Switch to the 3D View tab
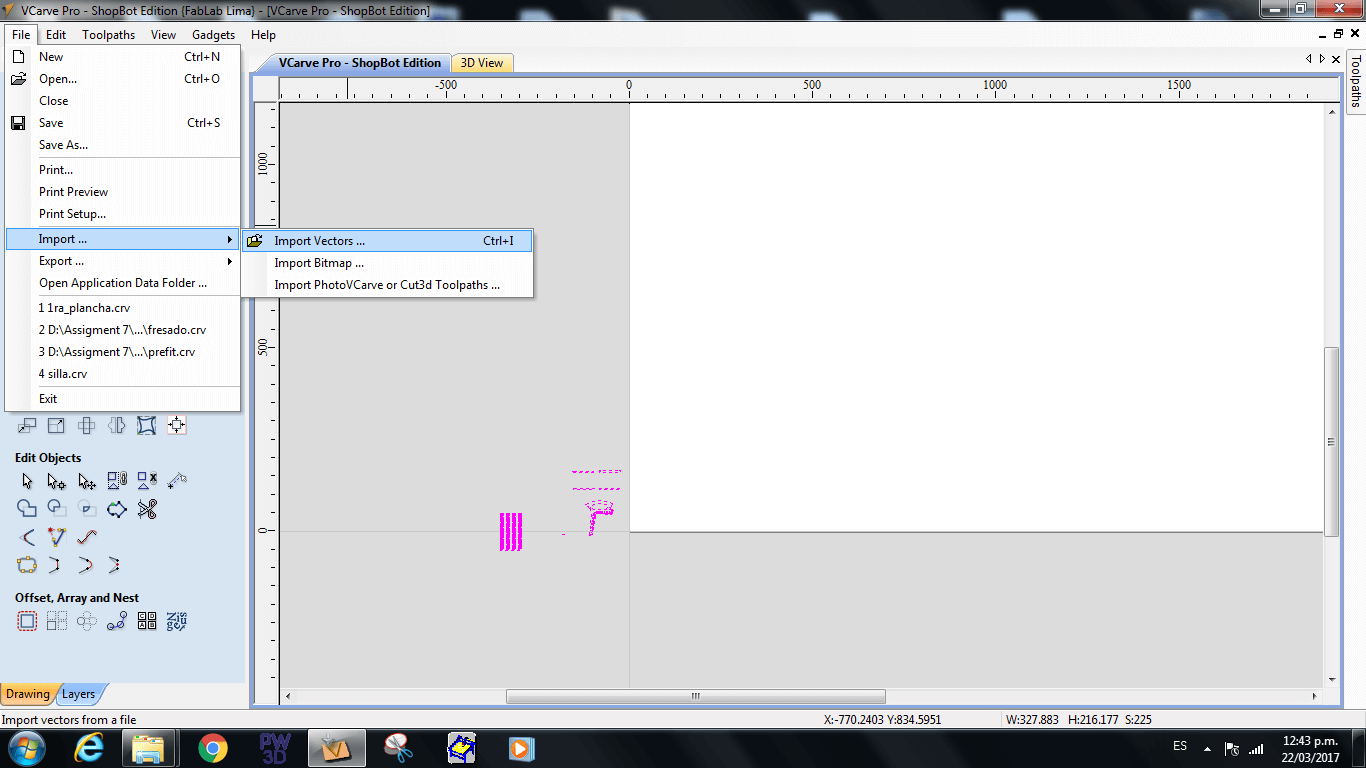 point(482,63)
